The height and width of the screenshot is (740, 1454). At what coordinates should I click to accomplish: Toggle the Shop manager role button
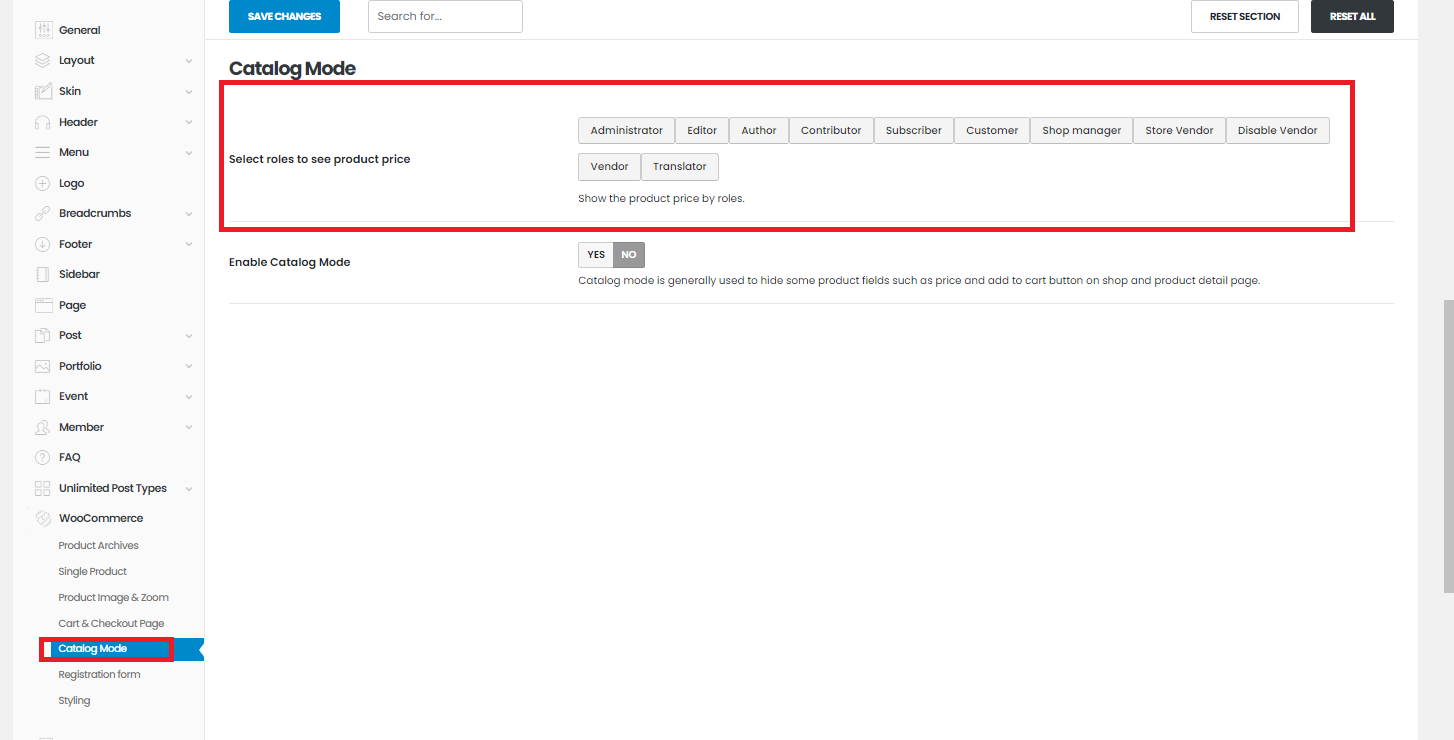click(1082, 131)
